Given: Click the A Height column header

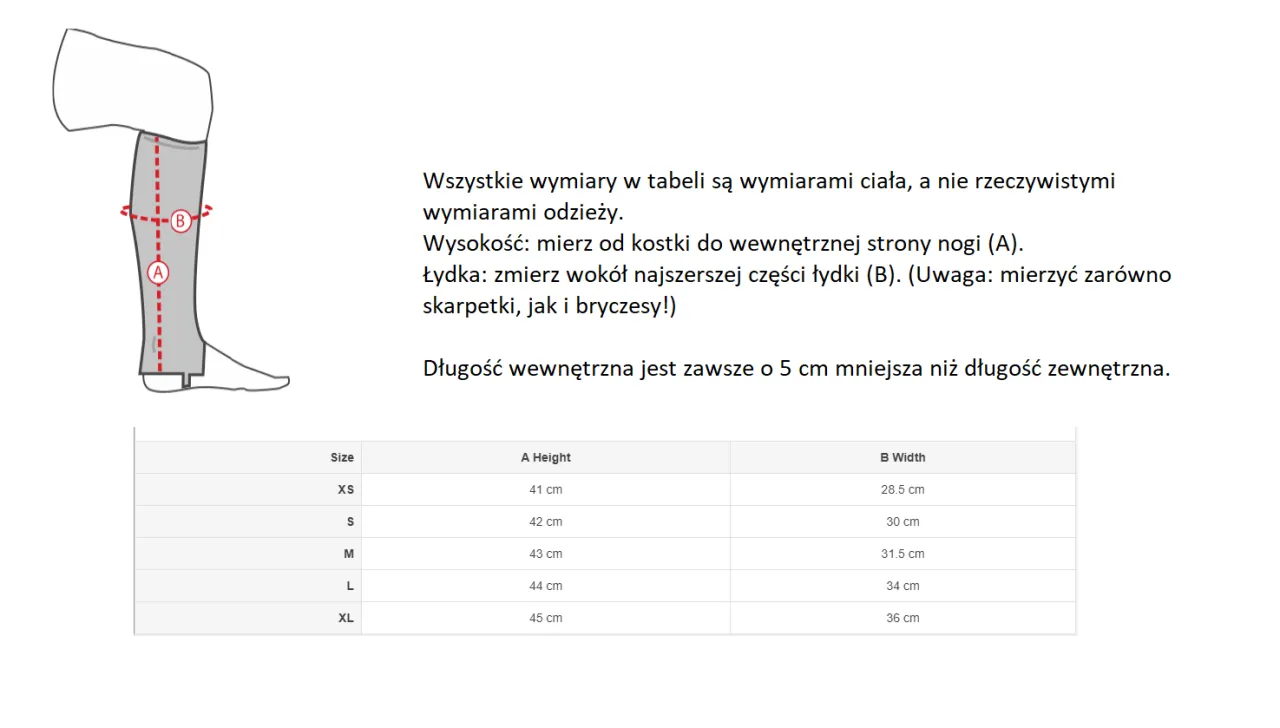Looking at the screenshot, I should 545,457.
